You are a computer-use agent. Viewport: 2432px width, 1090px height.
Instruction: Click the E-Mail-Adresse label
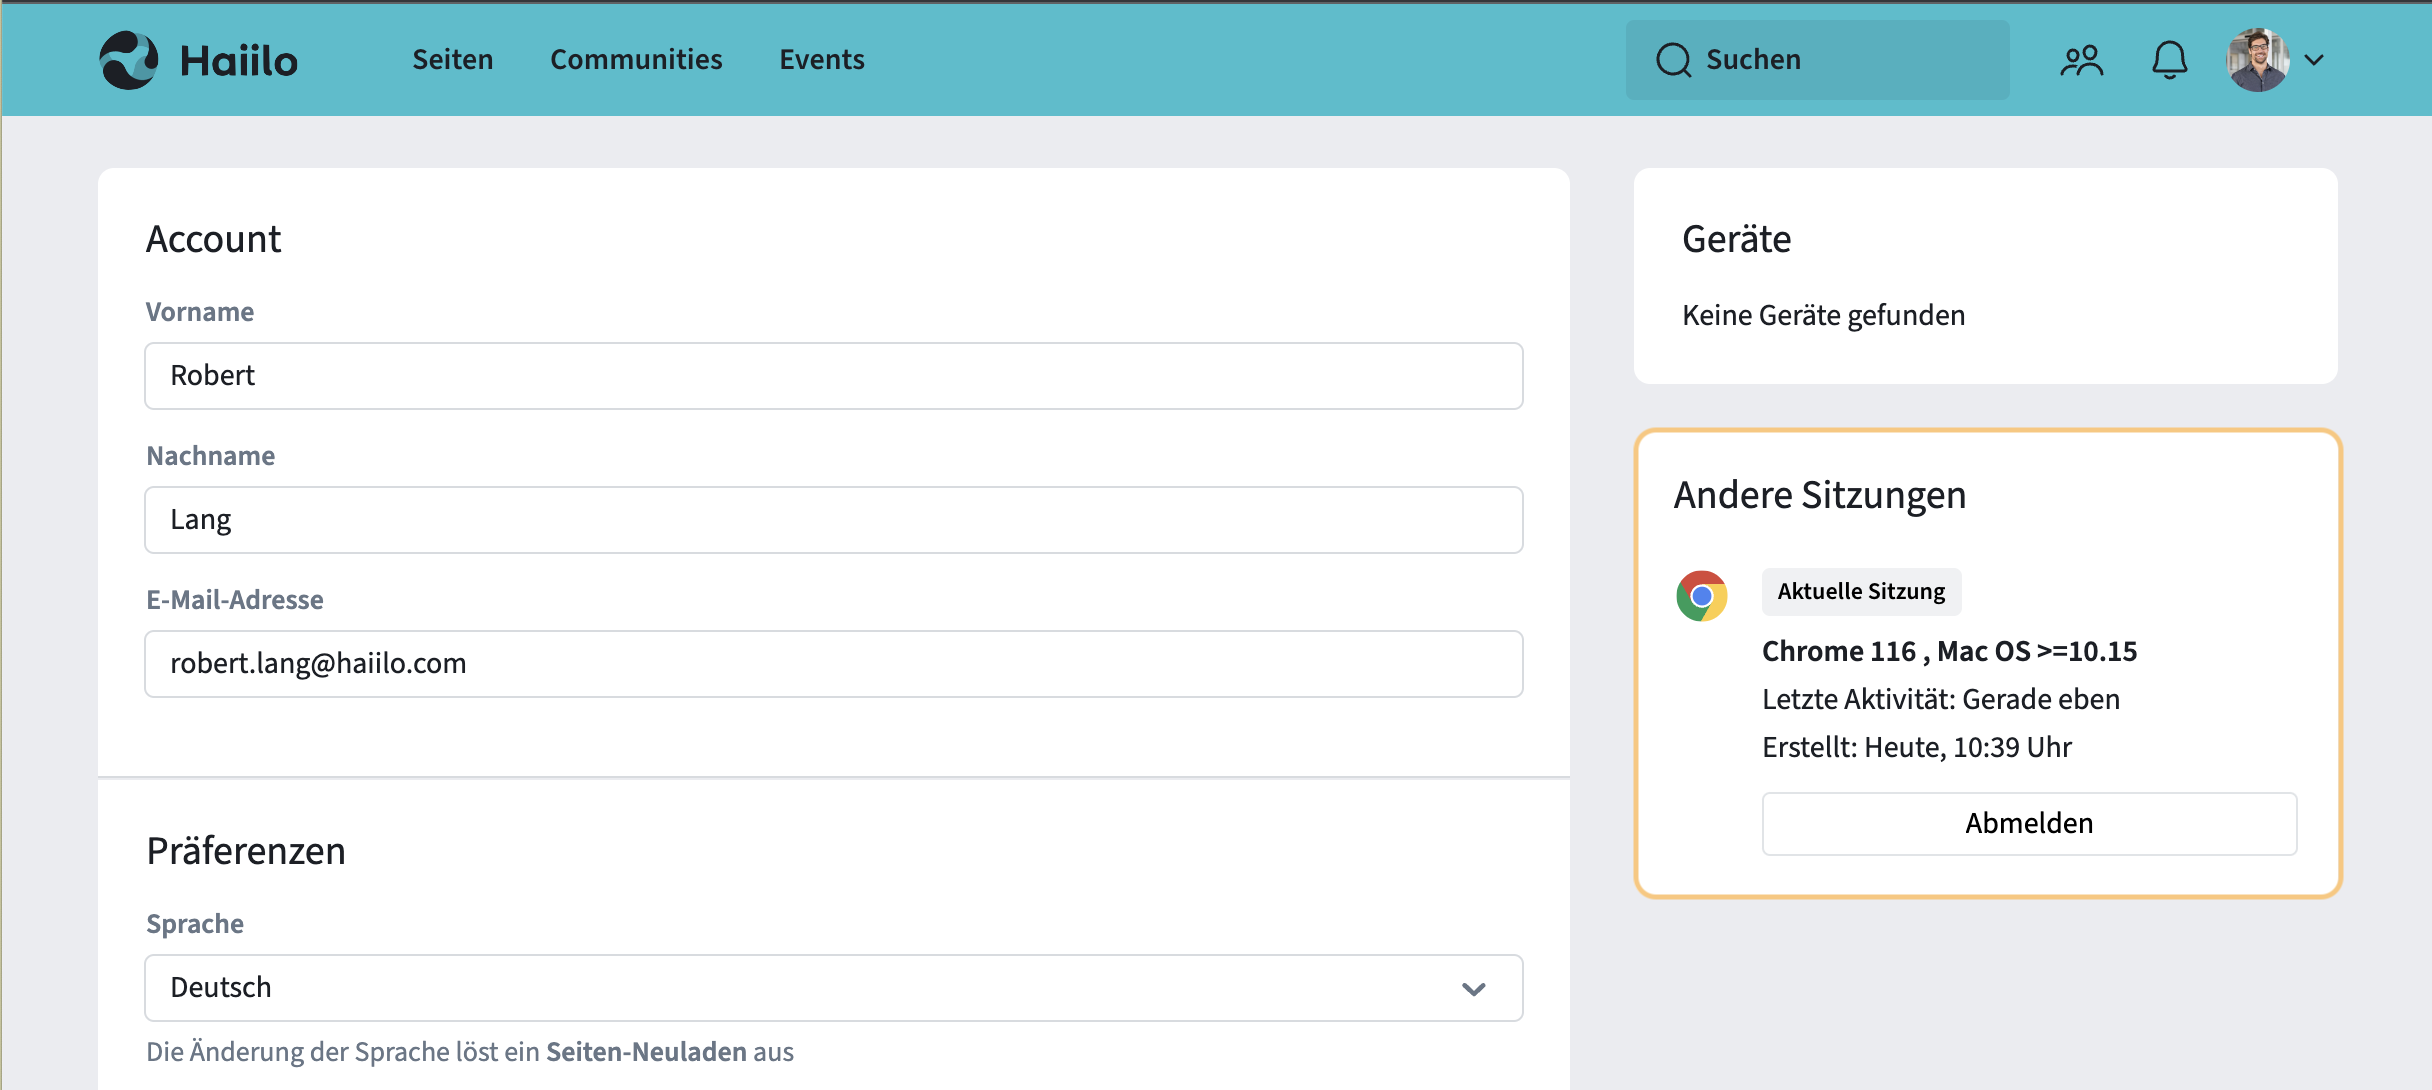click(235, 600)
